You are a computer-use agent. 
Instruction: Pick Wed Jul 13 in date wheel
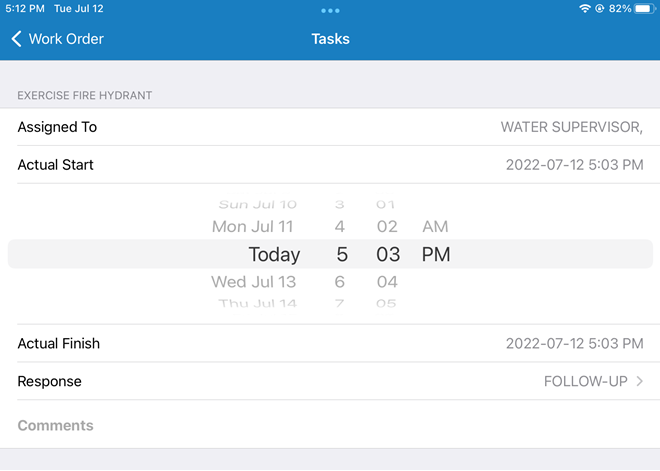pyautogui.click(x=254, y=282)
